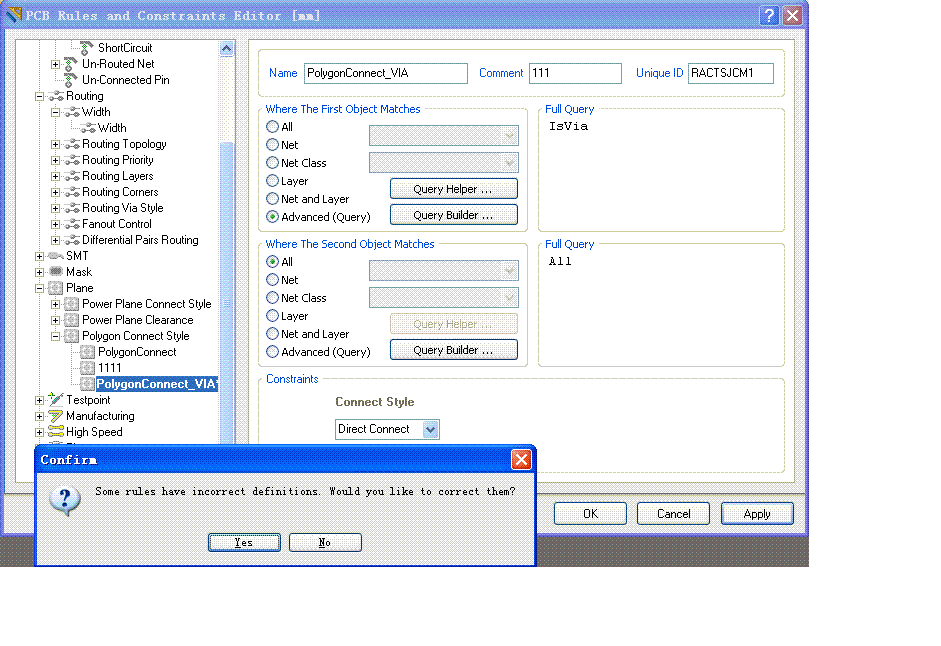Click the Plane category icon
This screenshot has width=941, height=646.
point(56,288)
